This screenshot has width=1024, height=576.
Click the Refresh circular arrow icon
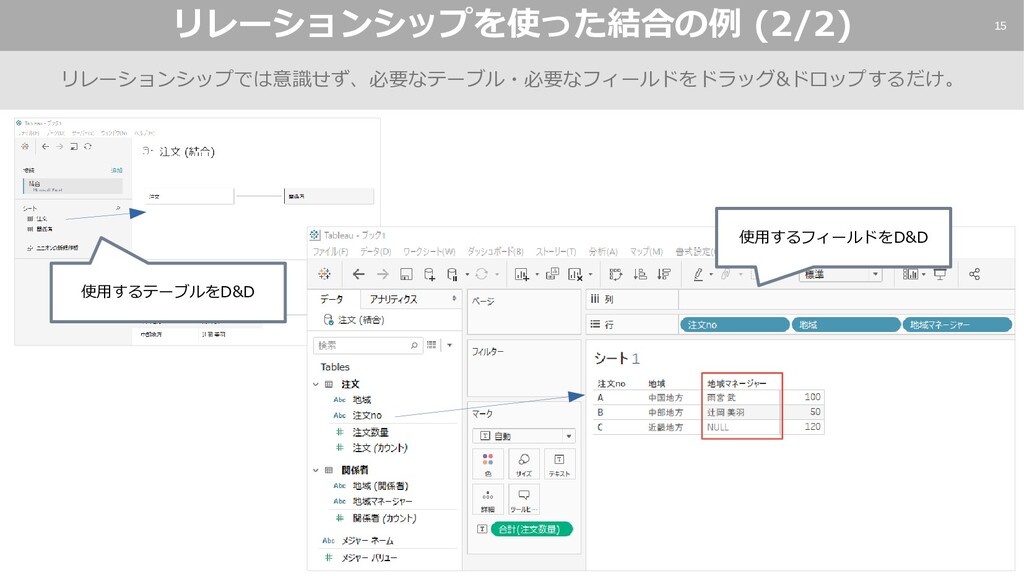(481, 274)
